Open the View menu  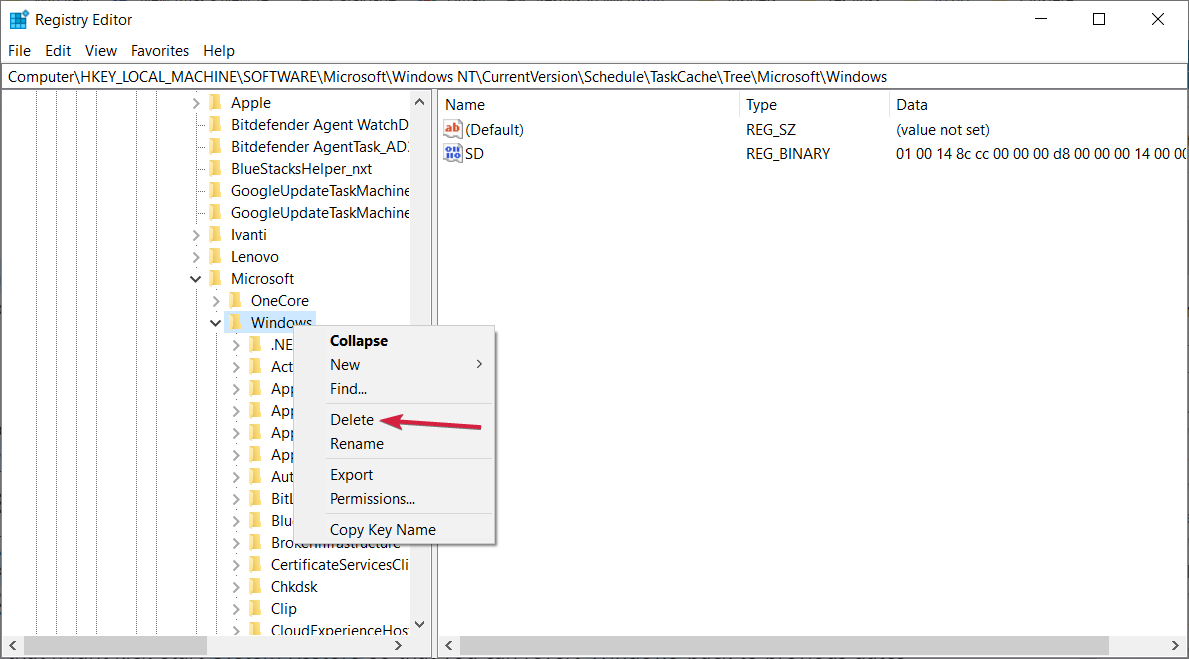pos(101,51)
